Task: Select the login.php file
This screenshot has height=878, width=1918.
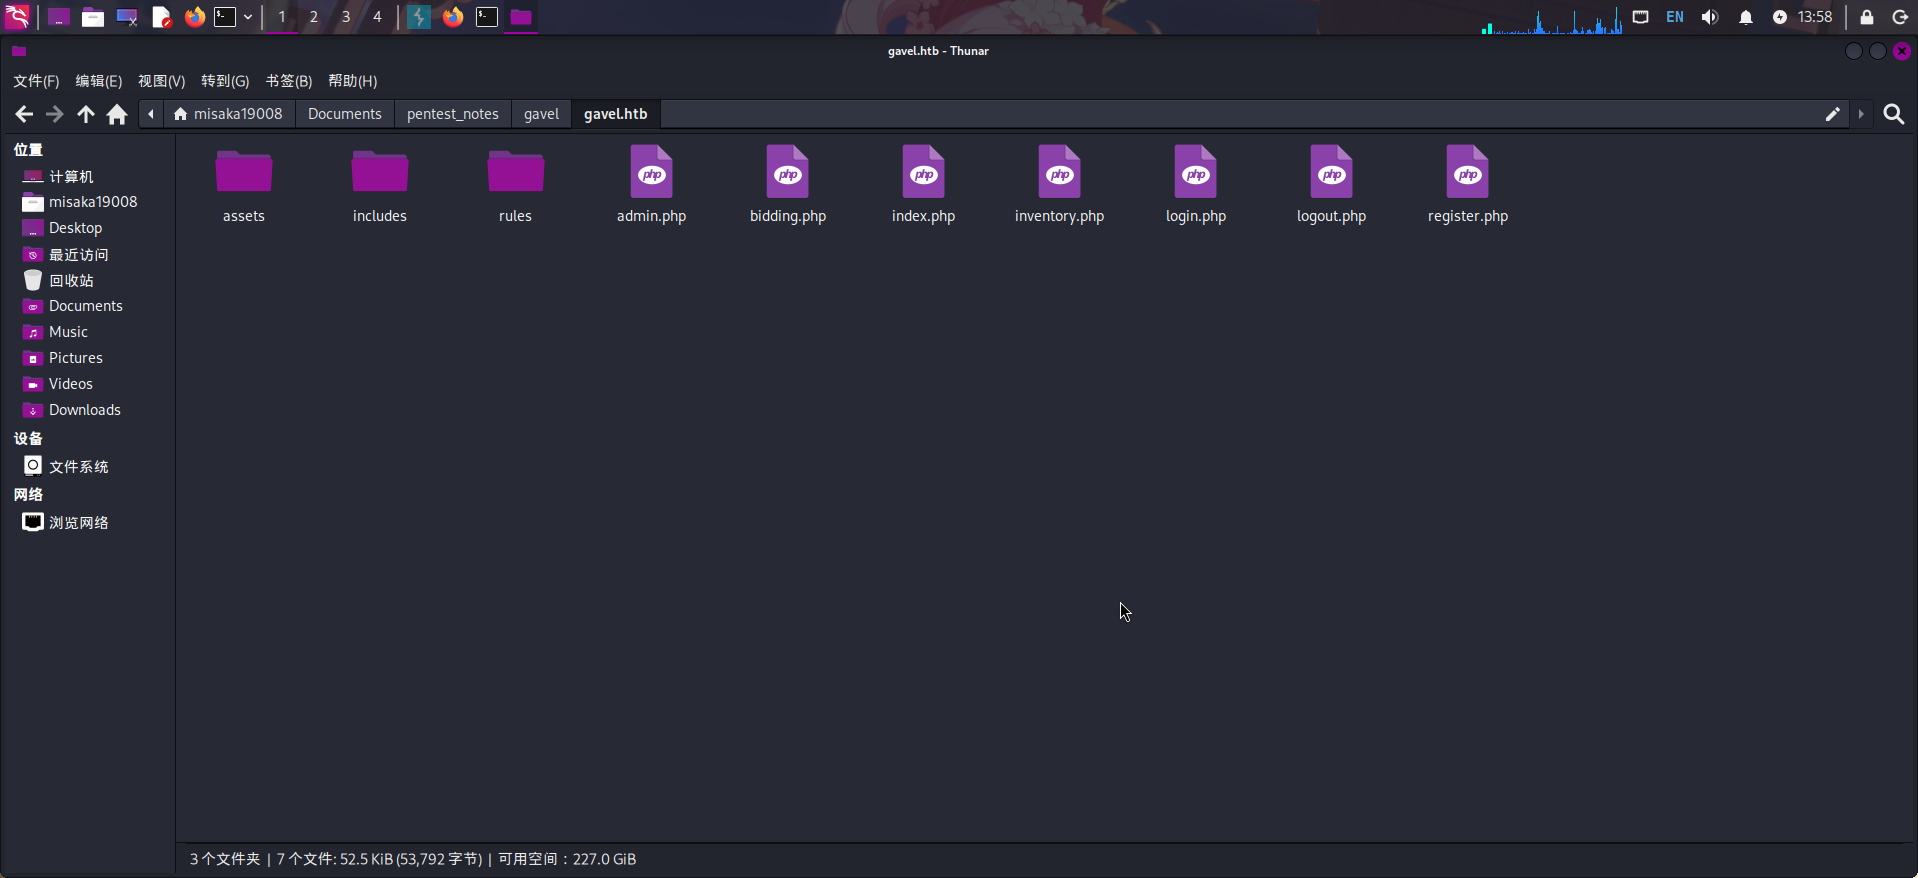Action: [x=1196, y=186]
